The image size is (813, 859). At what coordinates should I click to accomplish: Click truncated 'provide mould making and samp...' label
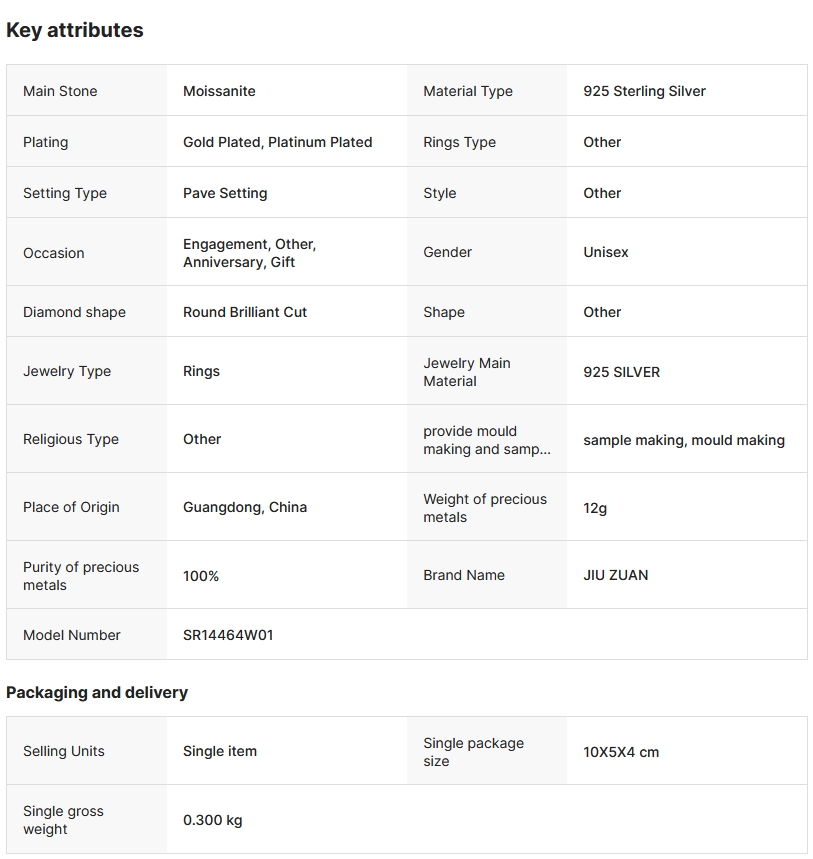(486, 440)
